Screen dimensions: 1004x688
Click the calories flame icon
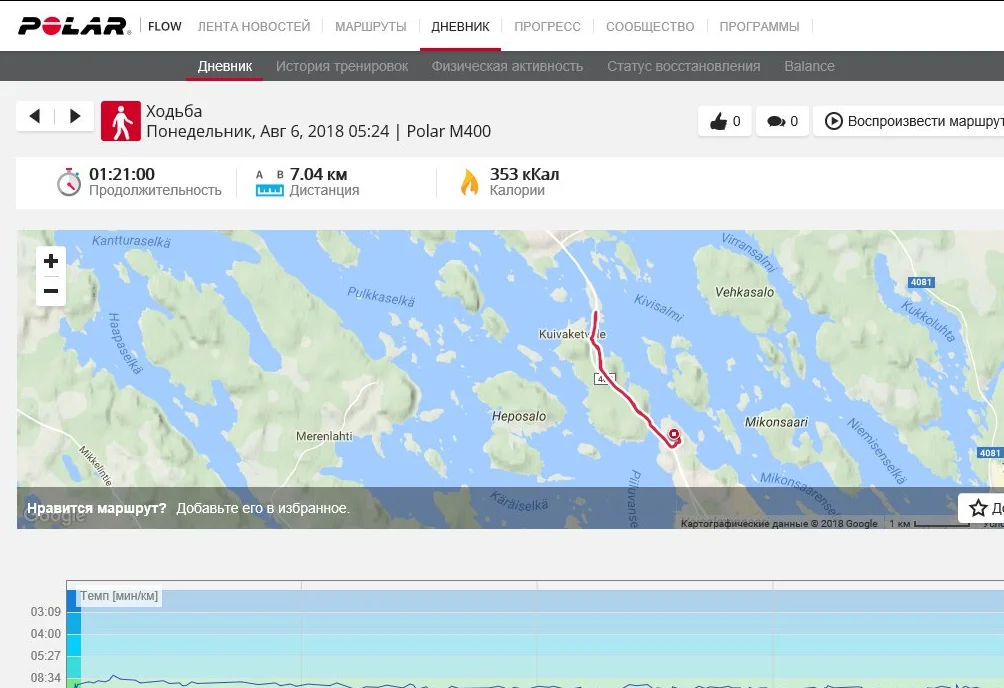469,183
